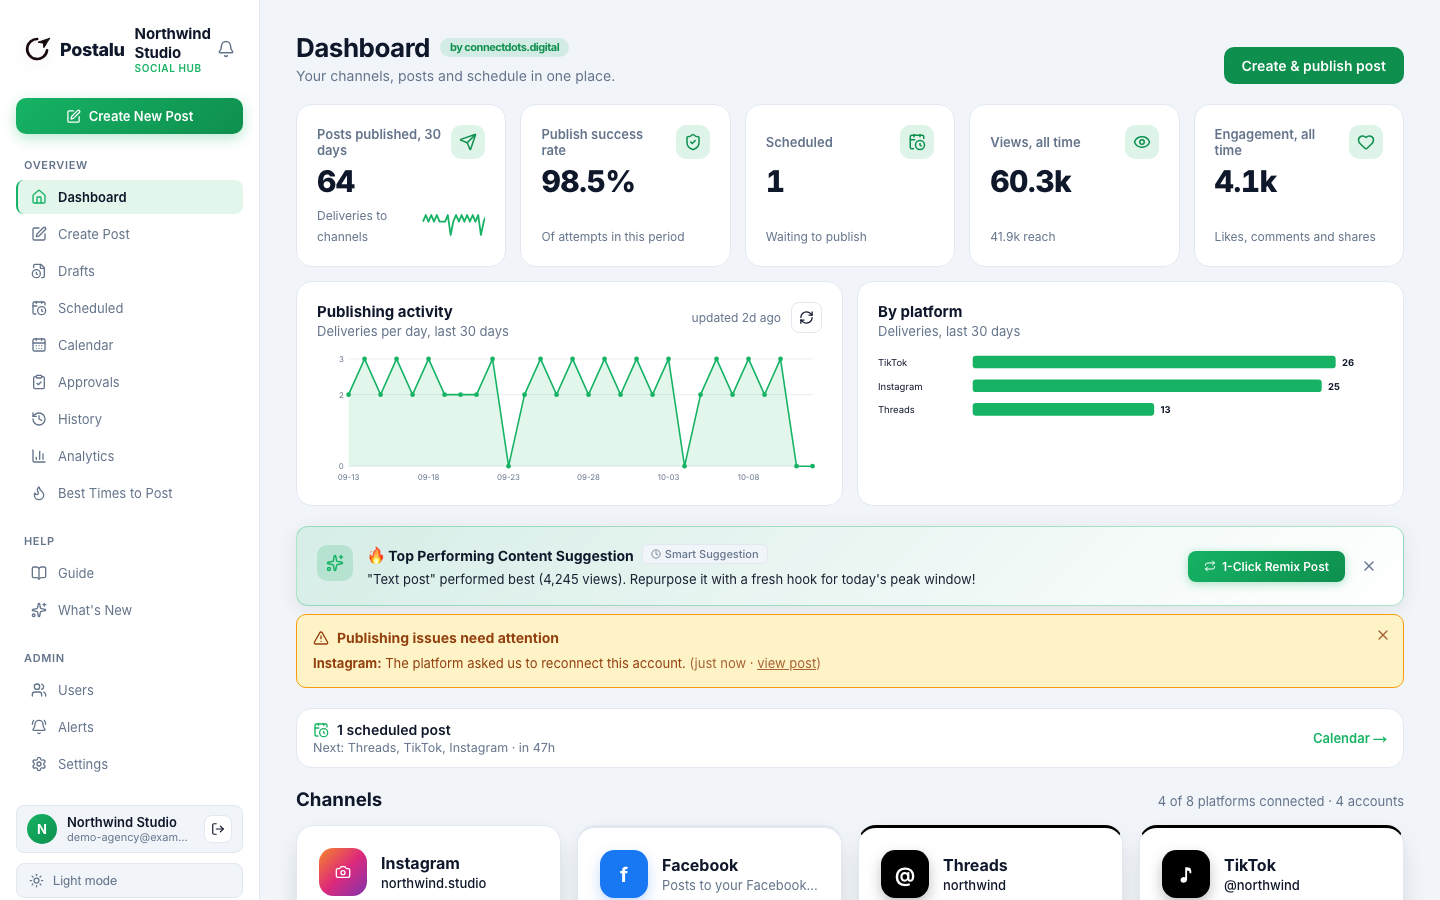Follow the view post link
Screen dimensions: 1440x900
coord(786,663)
